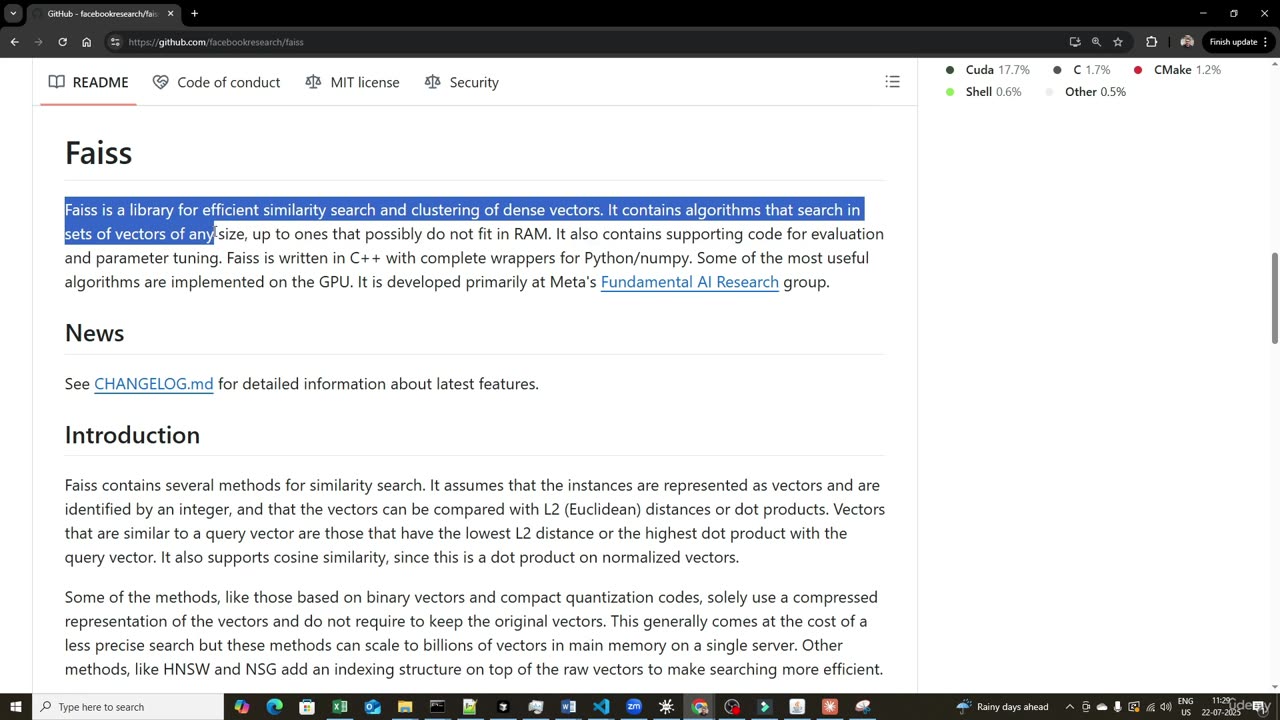
Task: Open Microsoft Edge from the taskbar
Action: (x=274, y=707)
